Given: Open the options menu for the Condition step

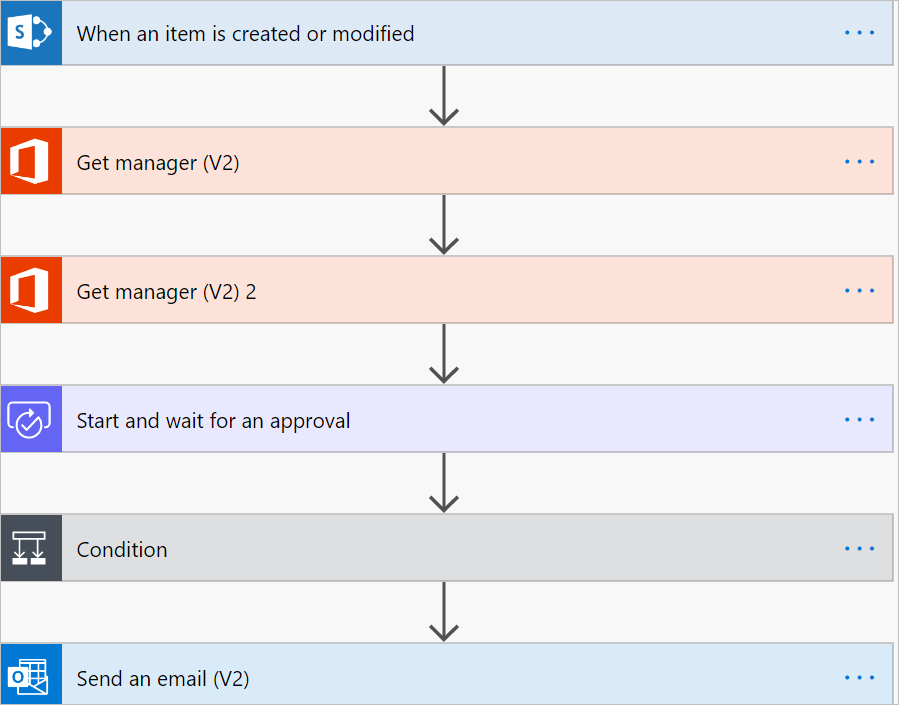Looking at the screenshot, I should 859,549.
